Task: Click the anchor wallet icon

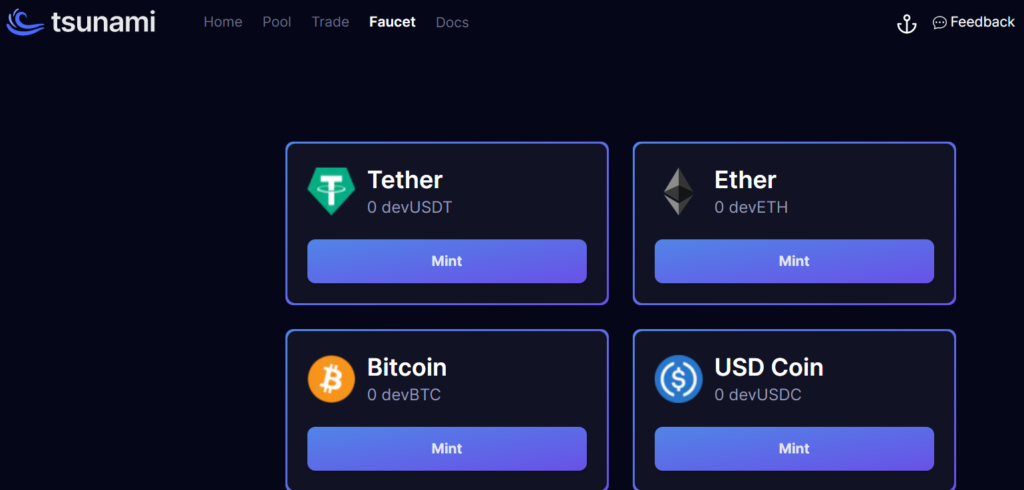Action: [x=906, y=23]
